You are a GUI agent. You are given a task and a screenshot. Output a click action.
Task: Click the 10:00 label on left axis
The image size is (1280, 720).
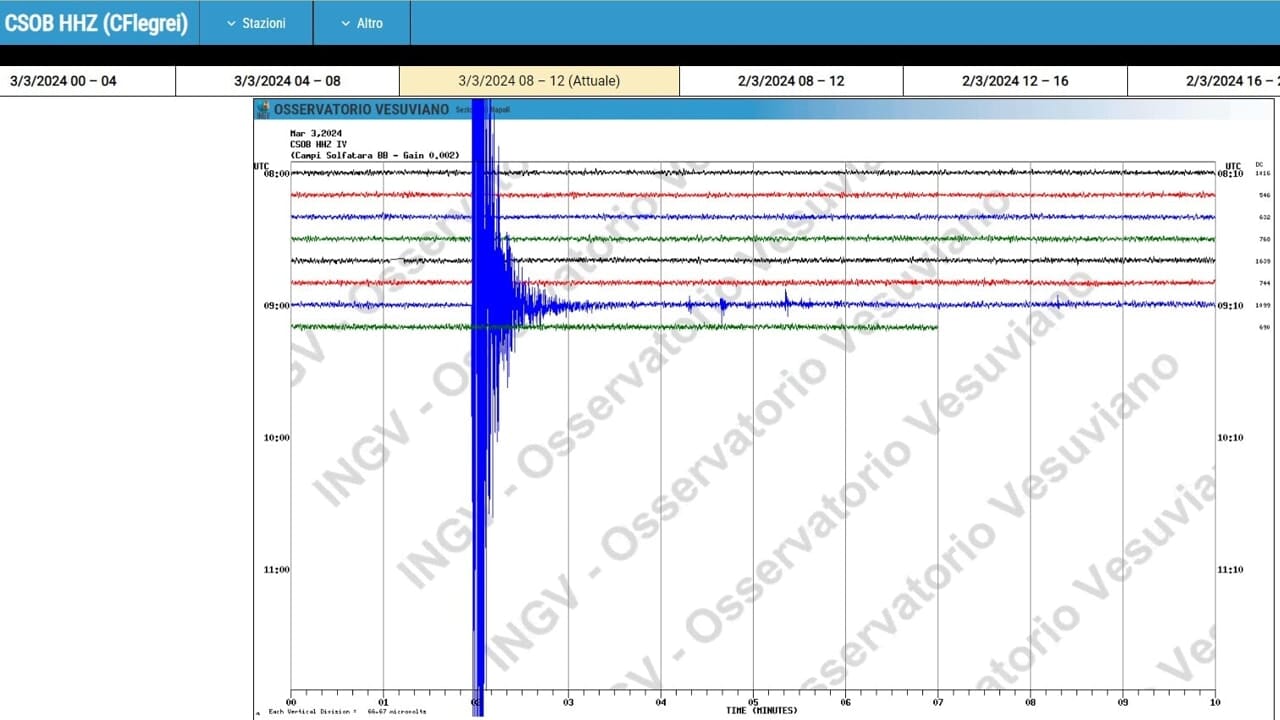[x=276, y=437]
